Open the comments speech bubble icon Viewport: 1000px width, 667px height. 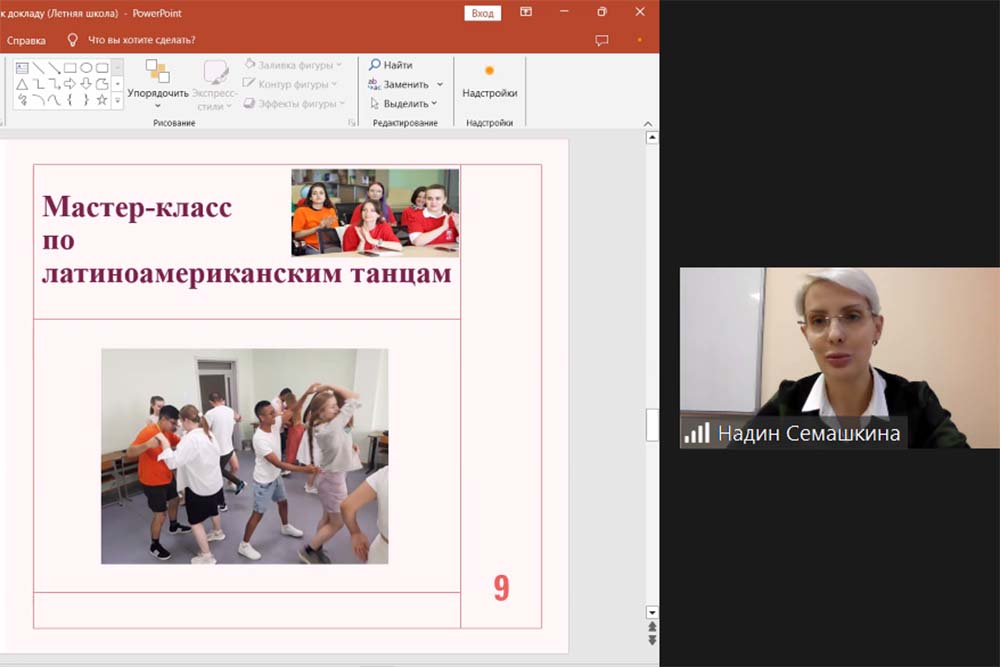tap(602, 41)
